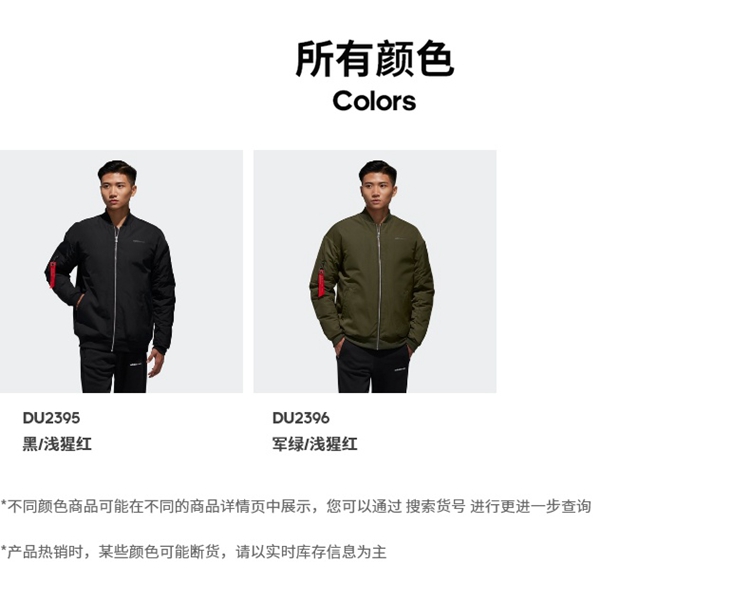750x601 pixels.
Task: Click the silver zipper on green jacket
Action: pyautogui.click(x=378, y=286)
